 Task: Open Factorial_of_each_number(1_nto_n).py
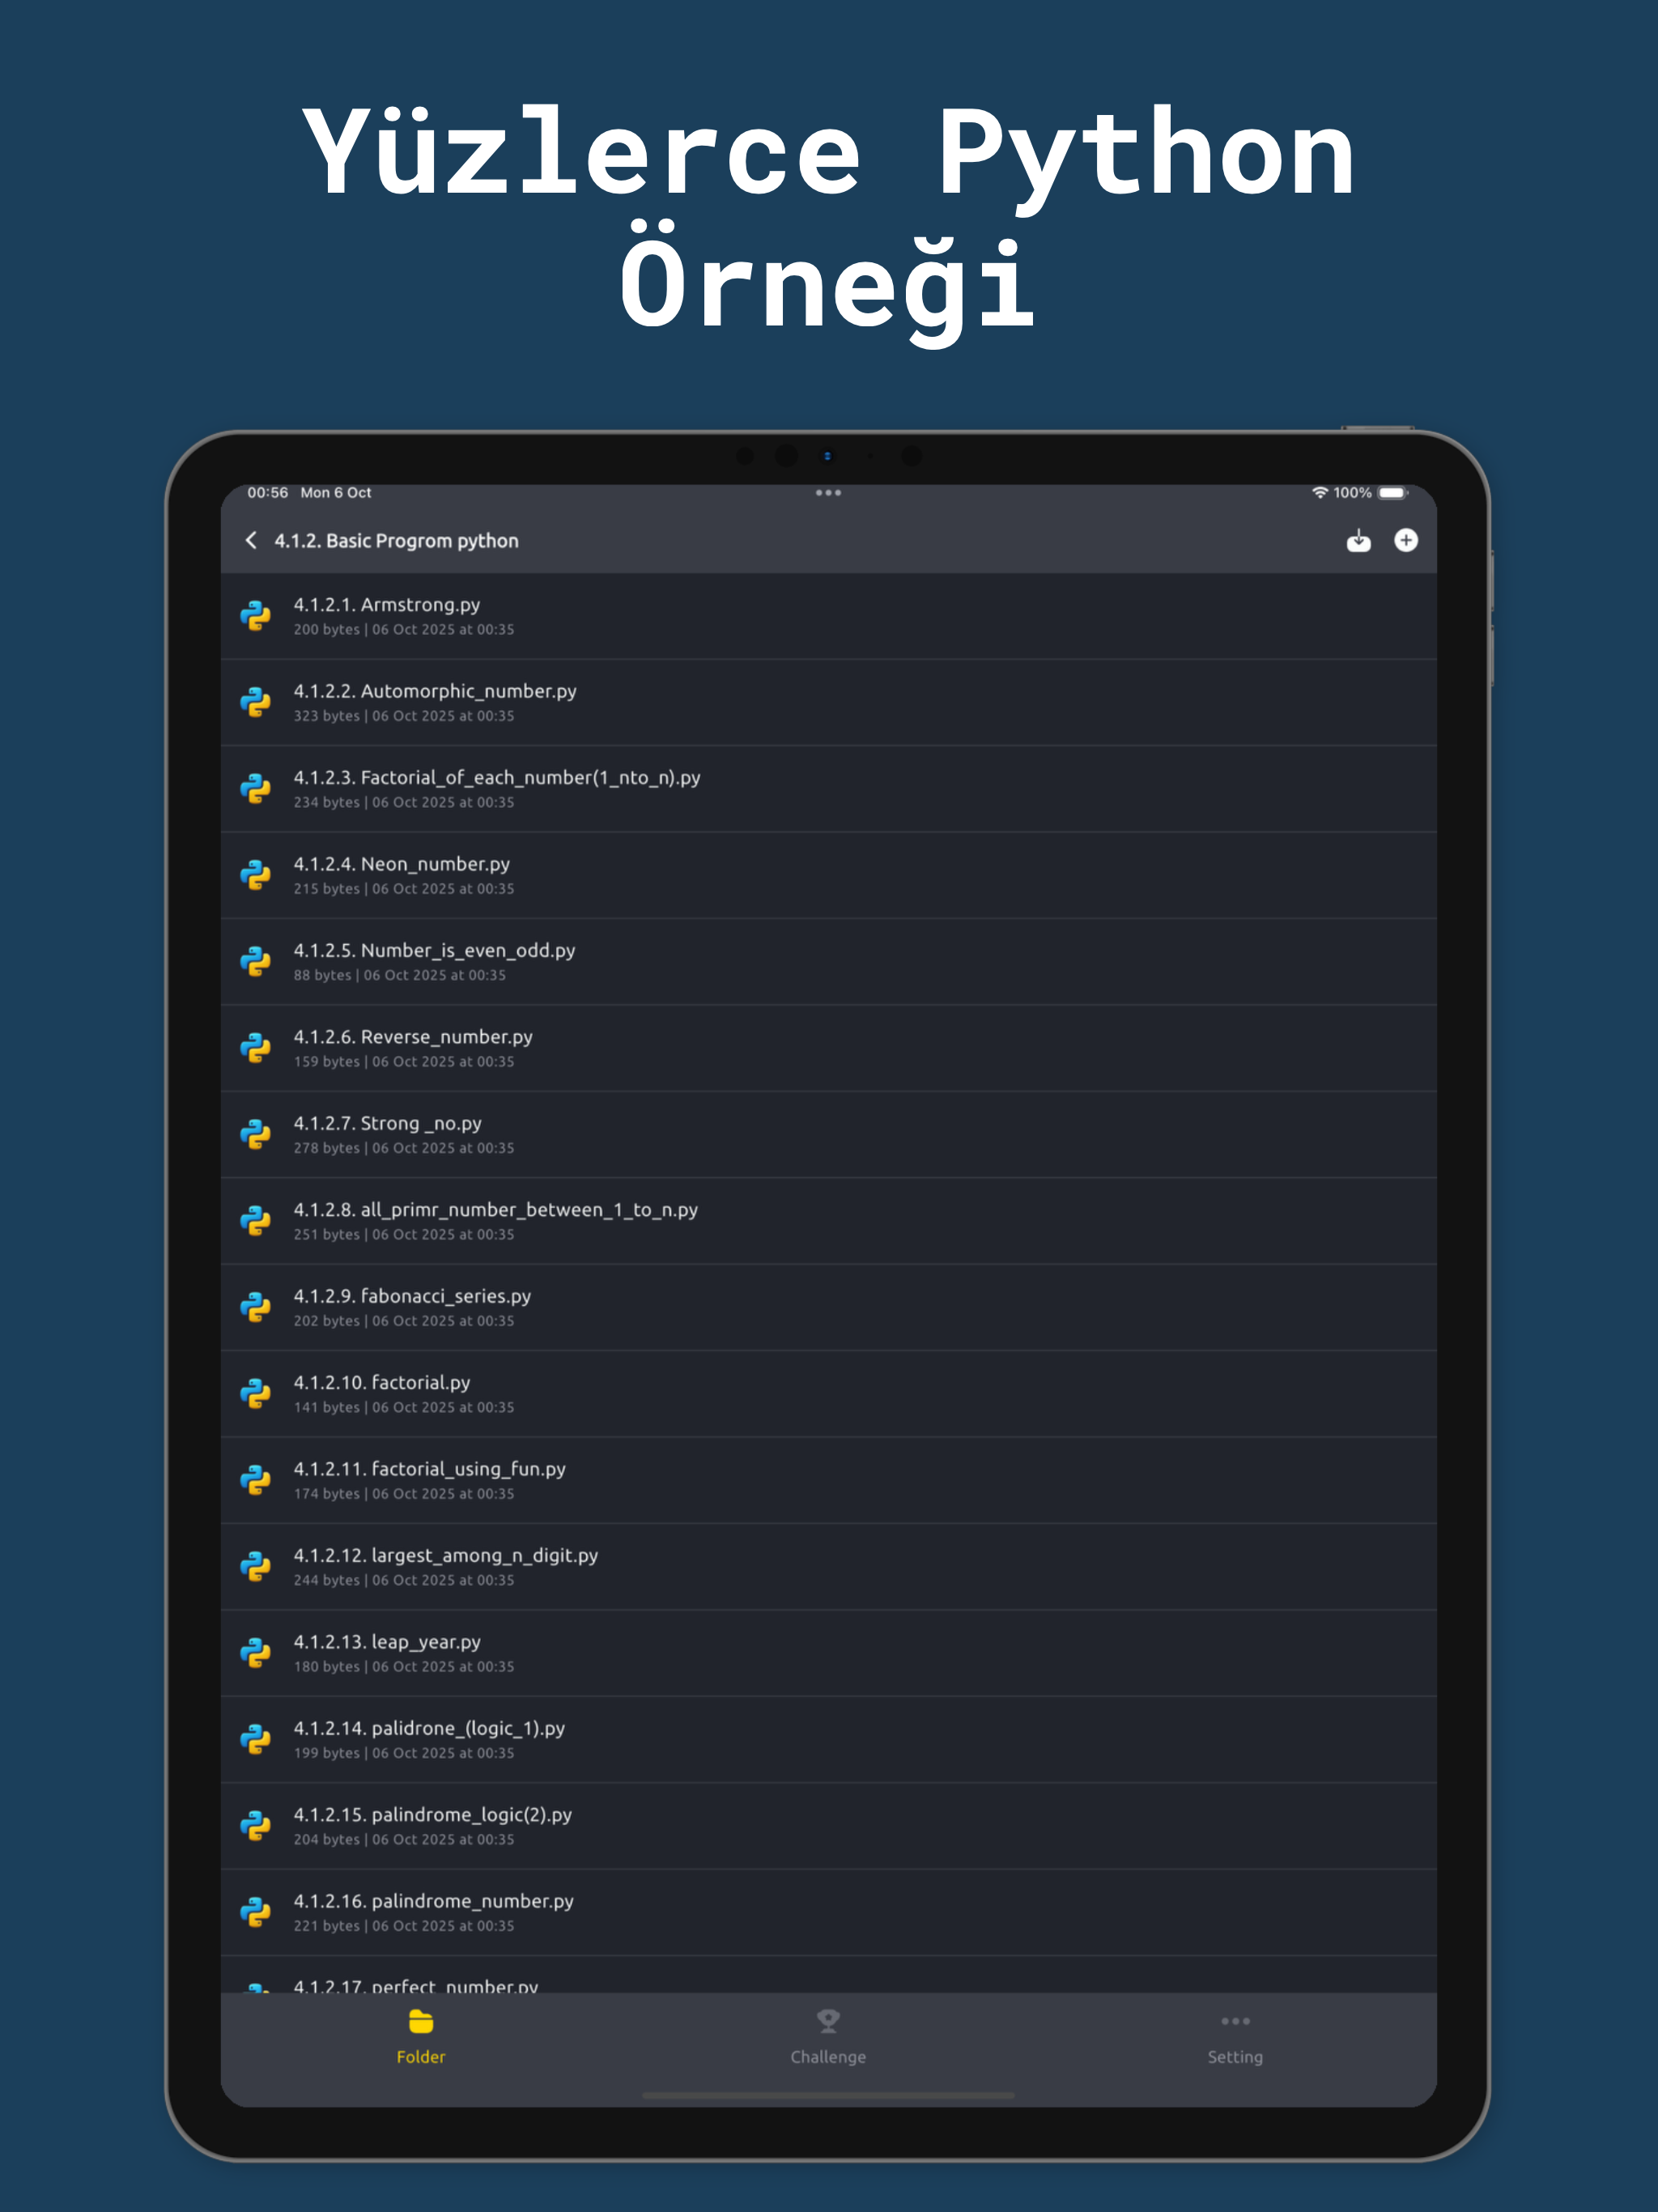pyautogui.click(x=828, y=789)
